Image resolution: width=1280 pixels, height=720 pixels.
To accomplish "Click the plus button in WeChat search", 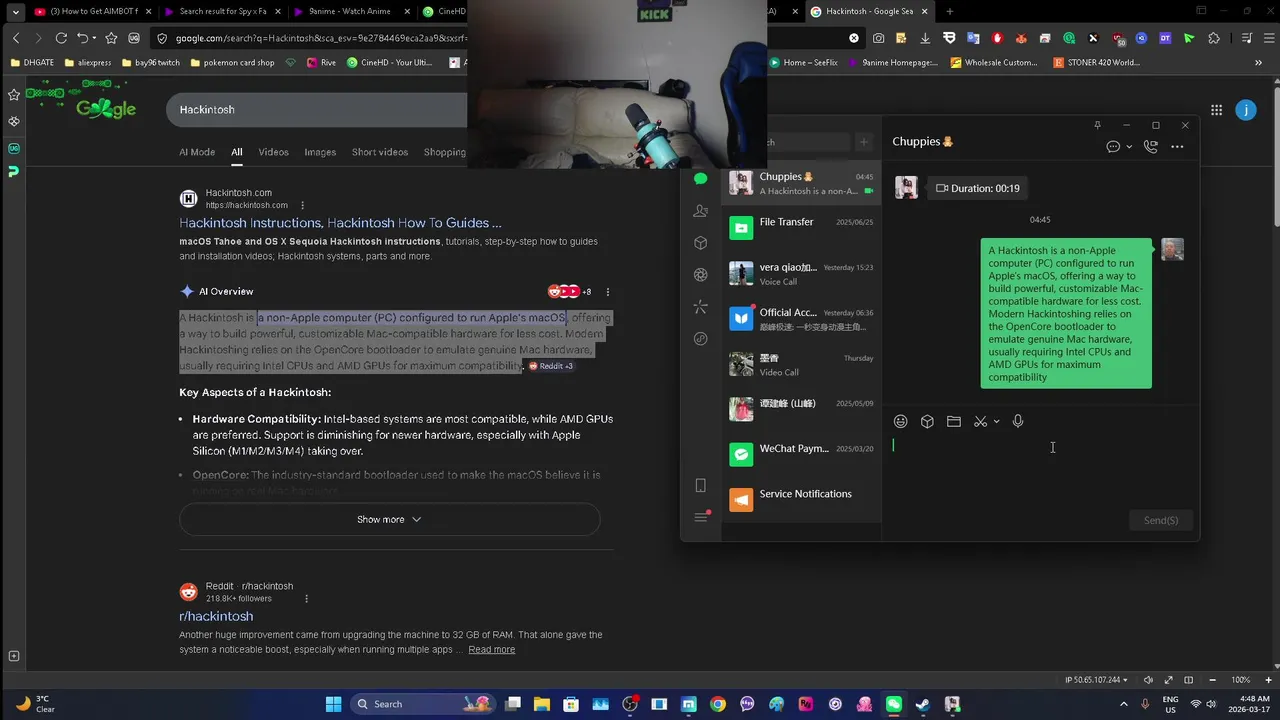I will pos(864,142).
